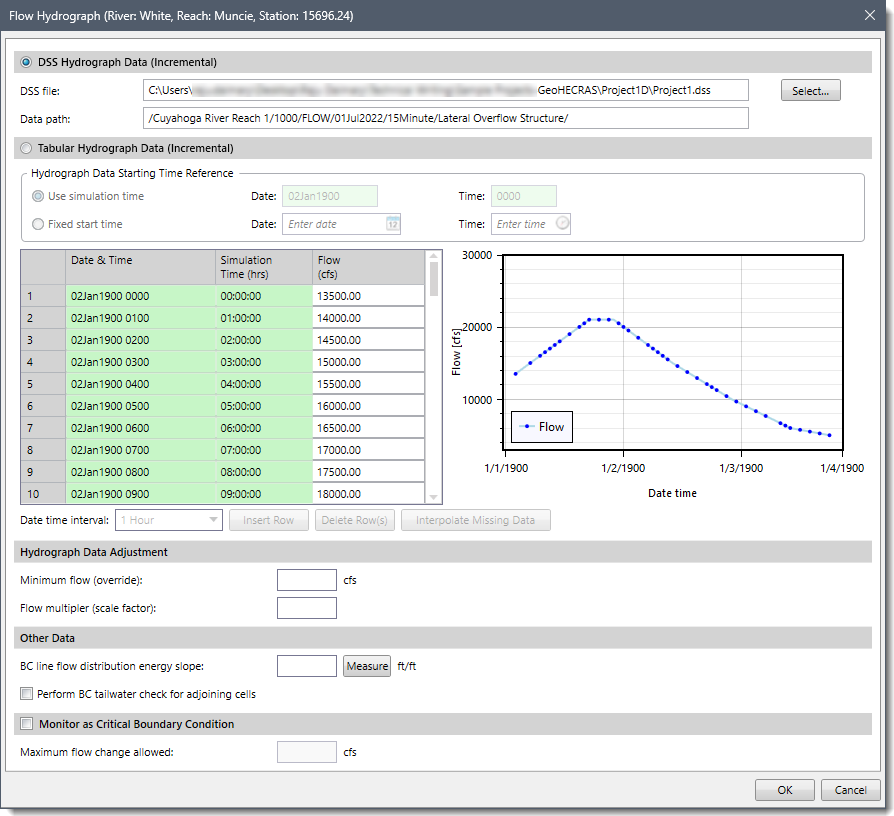This screenshot has height=816, width=894.
Task: Click table scrollbar down arrow
Action: point(433,497)
